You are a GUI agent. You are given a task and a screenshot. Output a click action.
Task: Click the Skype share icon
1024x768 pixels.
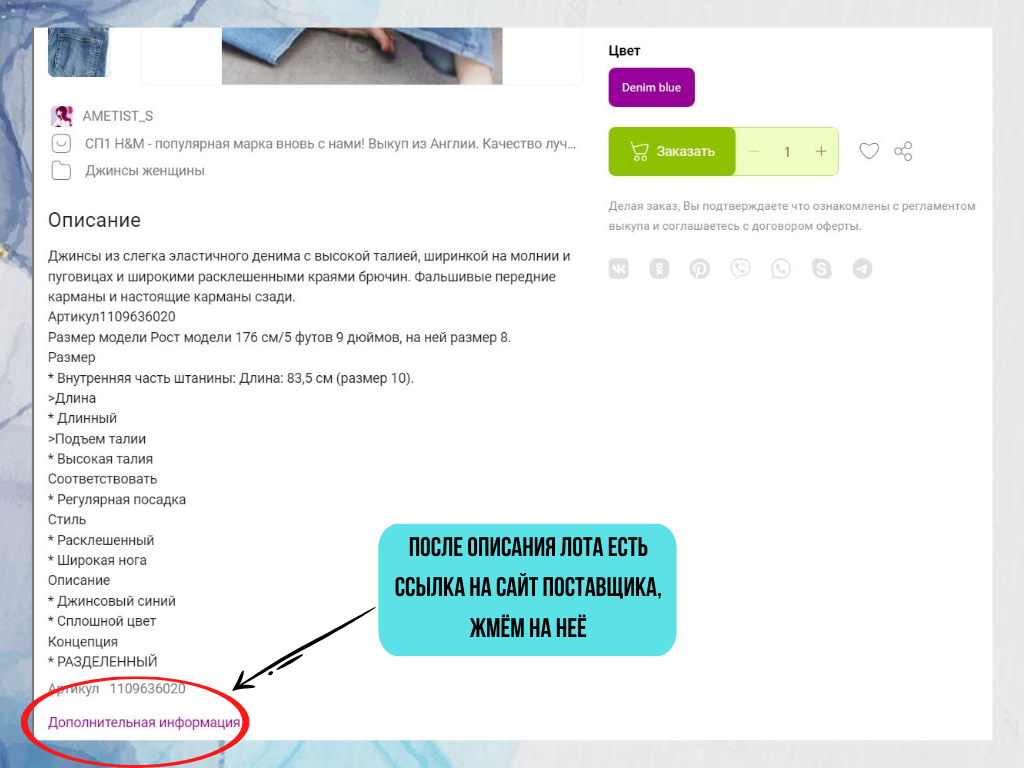pyautogui.click(x=821, y=268)
